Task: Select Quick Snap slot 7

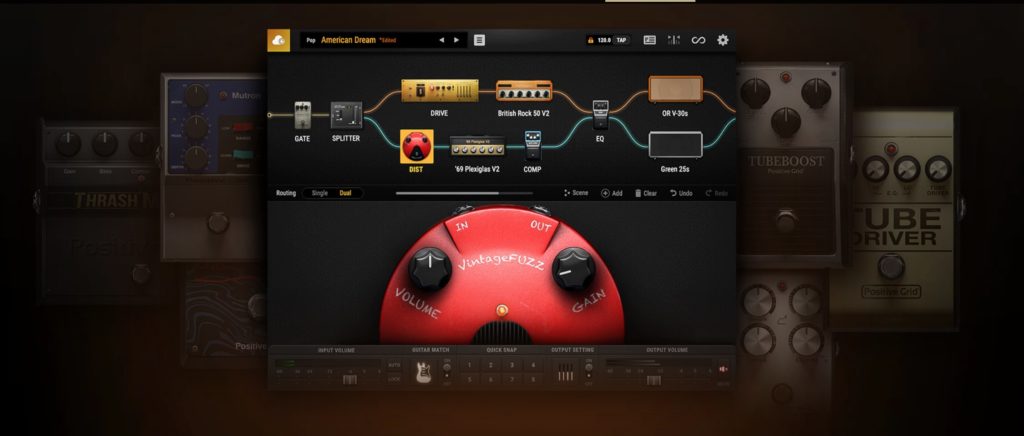Action: pos(512,379)
